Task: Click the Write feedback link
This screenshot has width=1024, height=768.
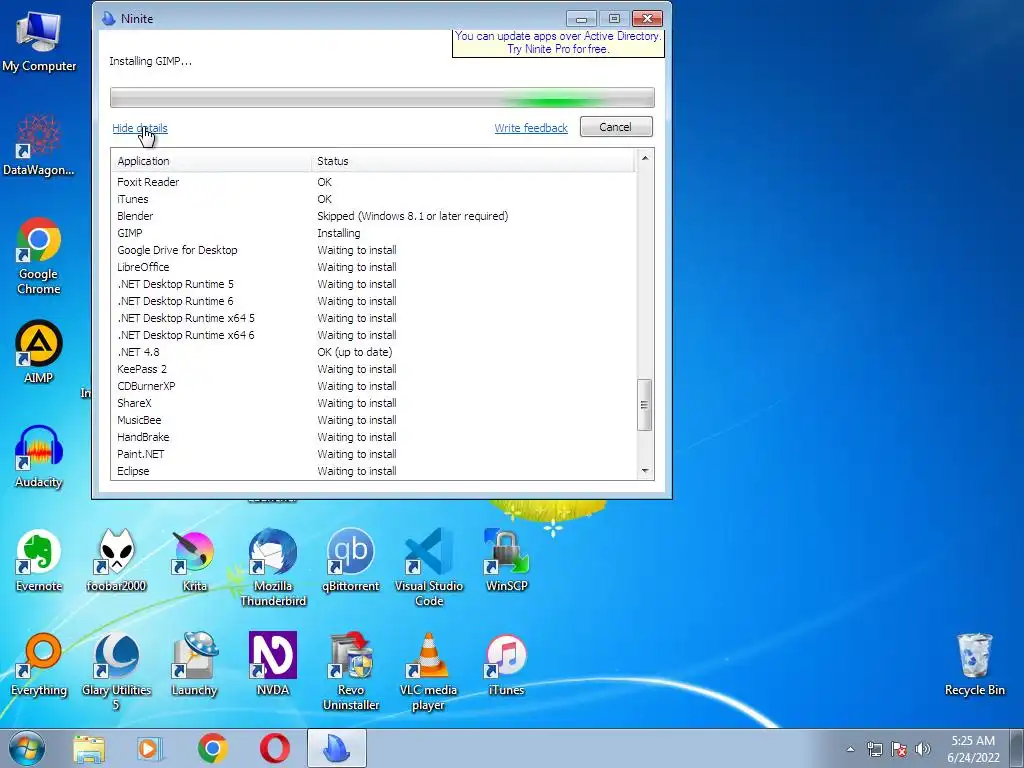Action: (531, 128)
